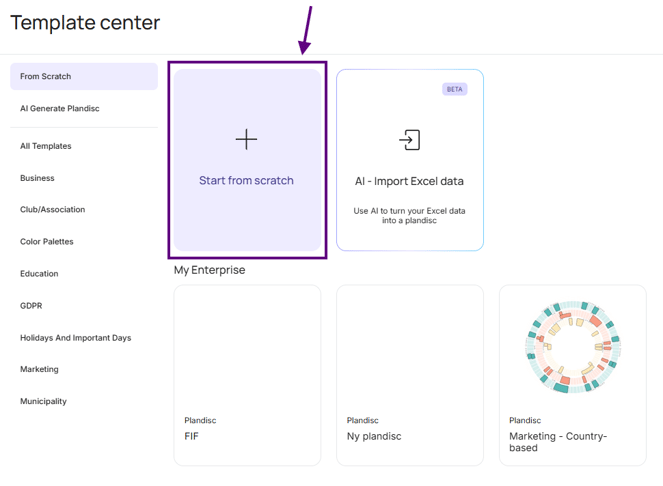Image resolution: width=663 pixels, height=486 pixels.
Task: Click the plus icon to start from scratch
Action: click(246, 139)
